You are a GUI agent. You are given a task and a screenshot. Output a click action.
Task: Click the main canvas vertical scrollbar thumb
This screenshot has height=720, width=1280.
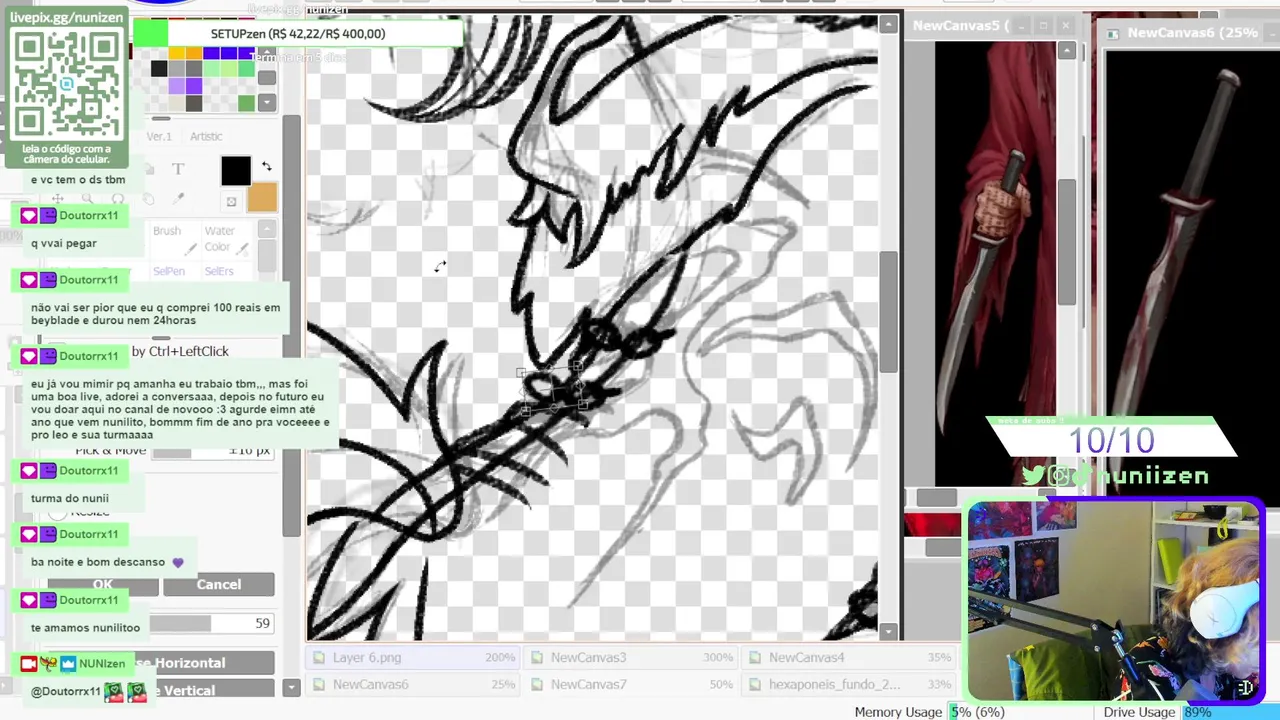point(888,312)
